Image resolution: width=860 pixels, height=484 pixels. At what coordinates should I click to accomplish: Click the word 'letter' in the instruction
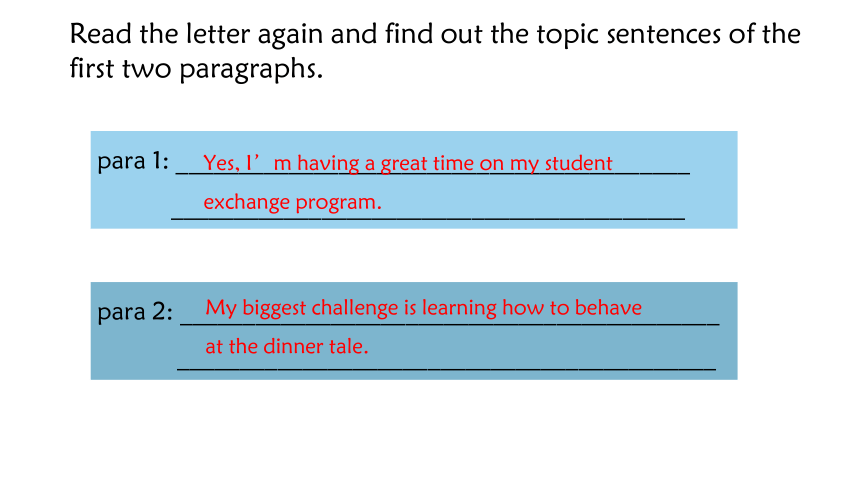tap(218, 34)
